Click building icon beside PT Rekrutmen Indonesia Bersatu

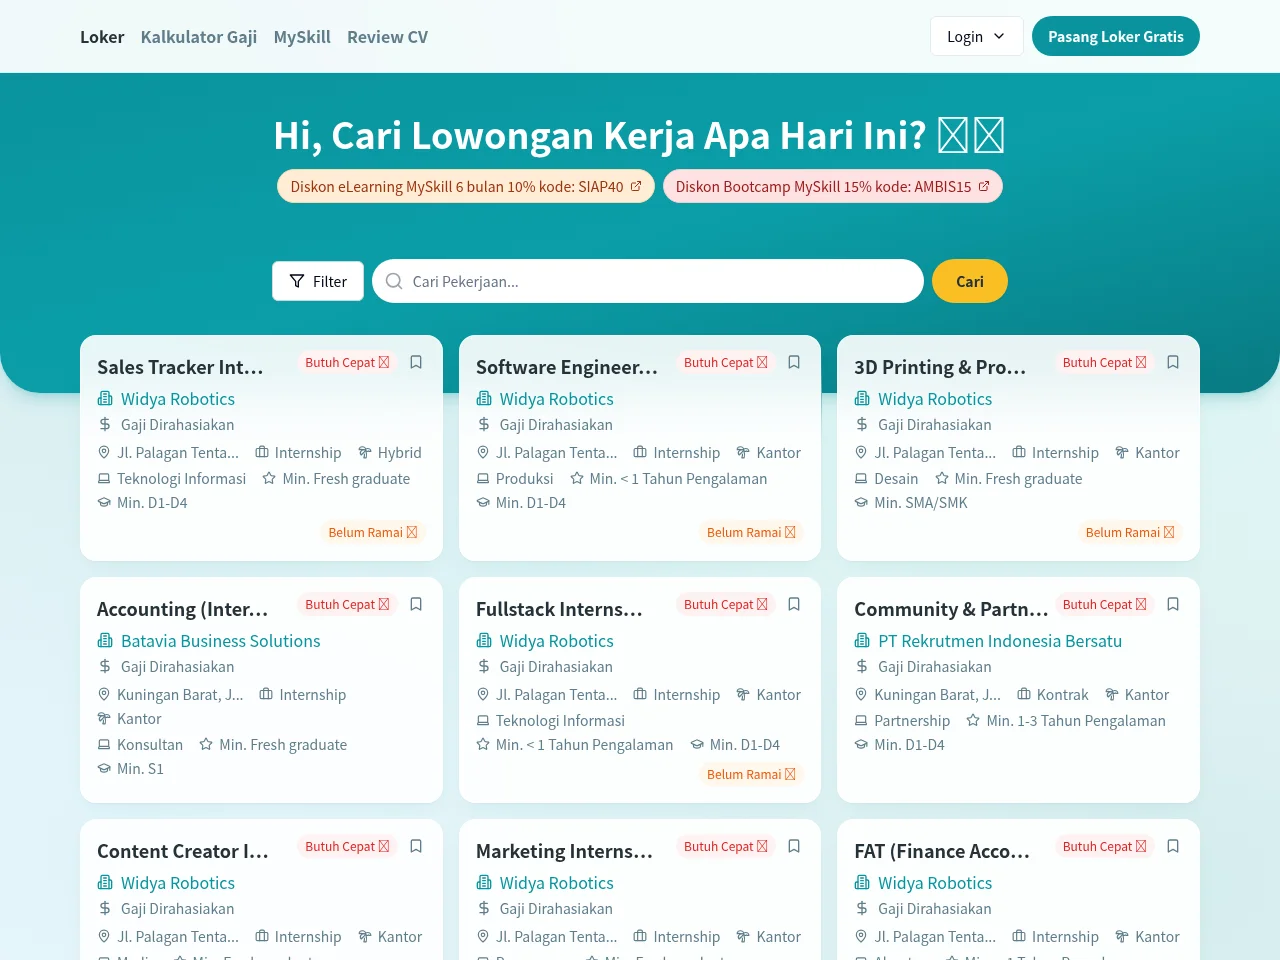coord(862,641)
